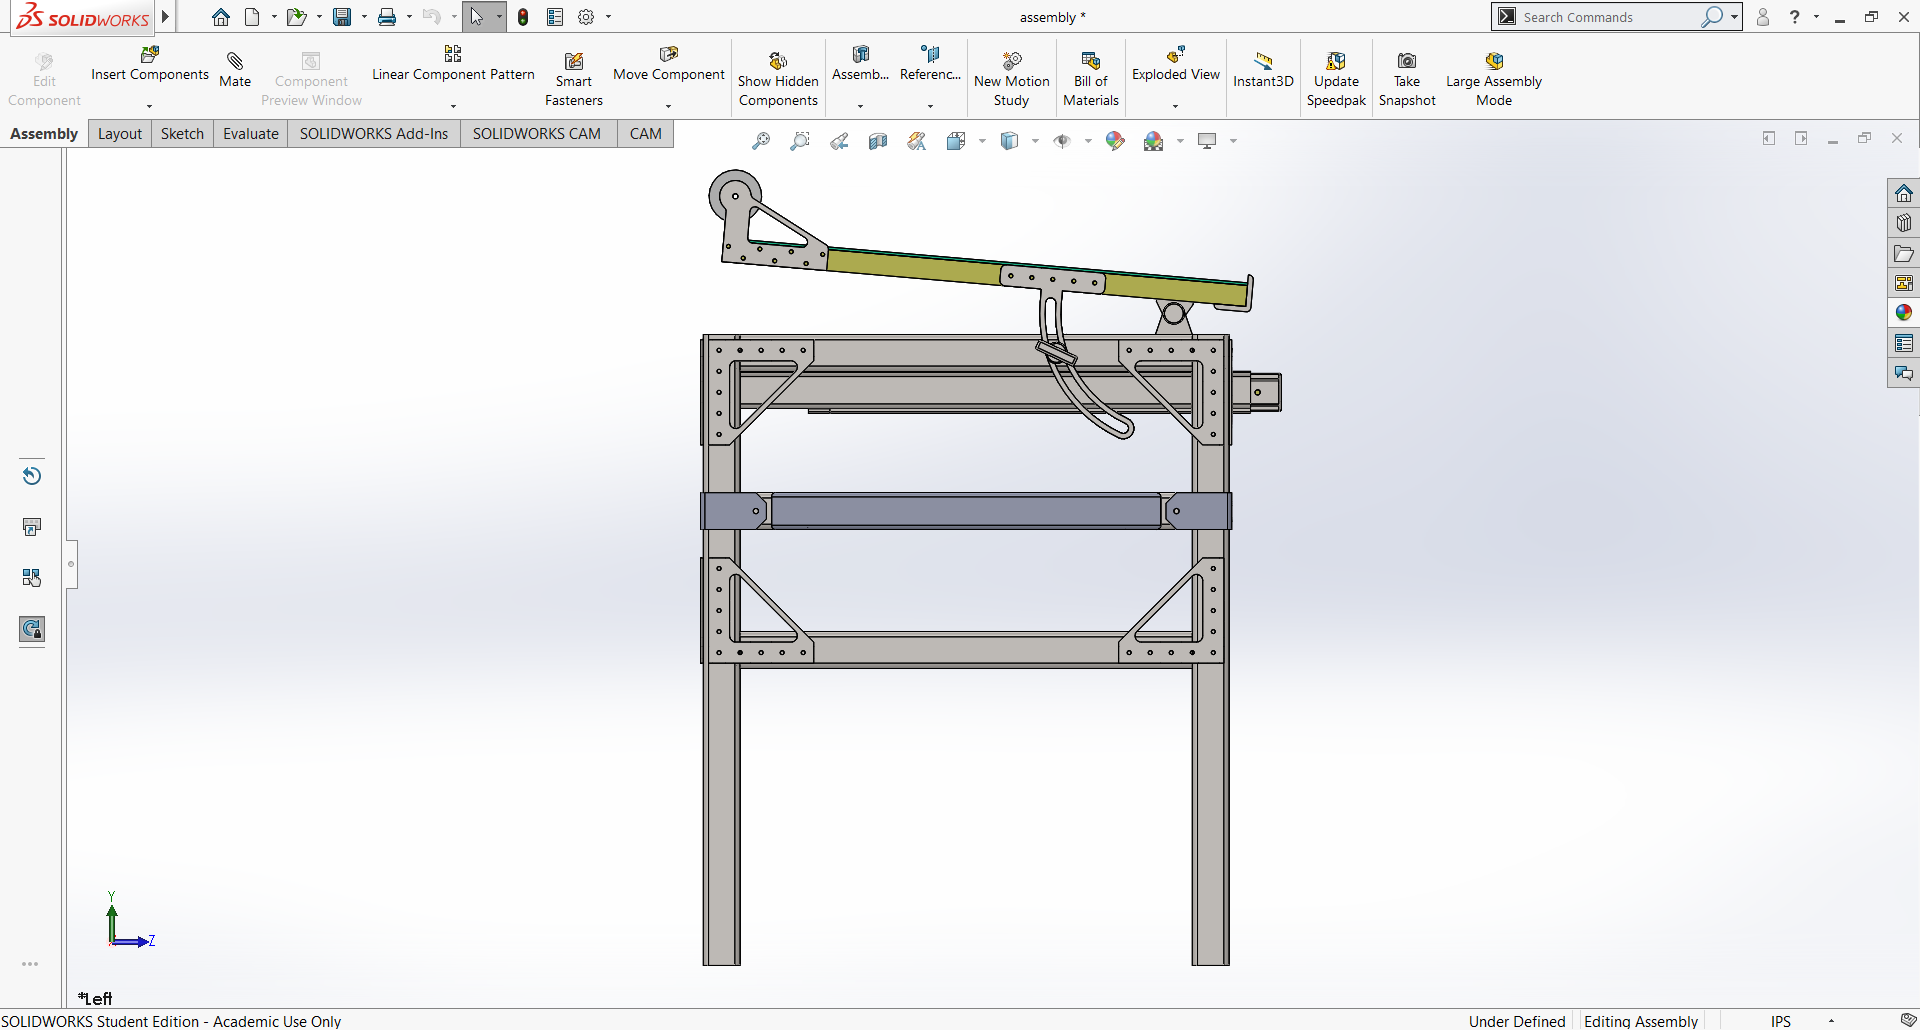Click Take Snapshot camera icon
Viewport: 1920px width, 1030px height.
click(1407, 61)
